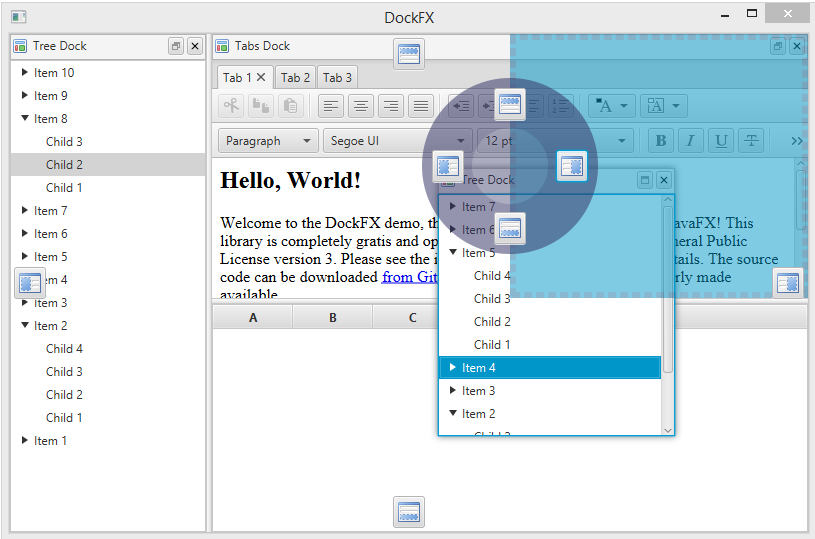Toggle Italic formatting button
The width and height of the screenshot is (815, 539).
(691, 140)
